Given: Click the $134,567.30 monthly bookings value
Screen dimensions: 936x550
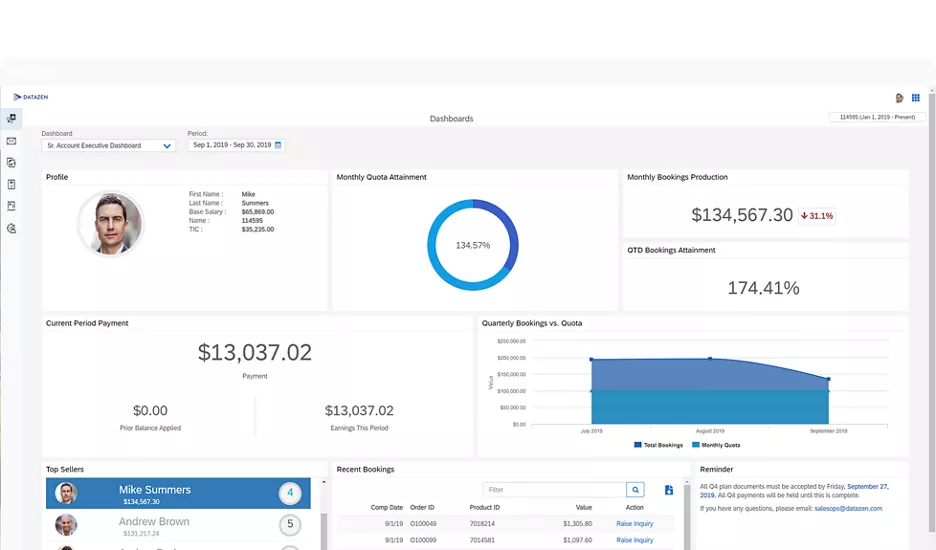Looking at the screenshot, I should [x=742, y=215].
